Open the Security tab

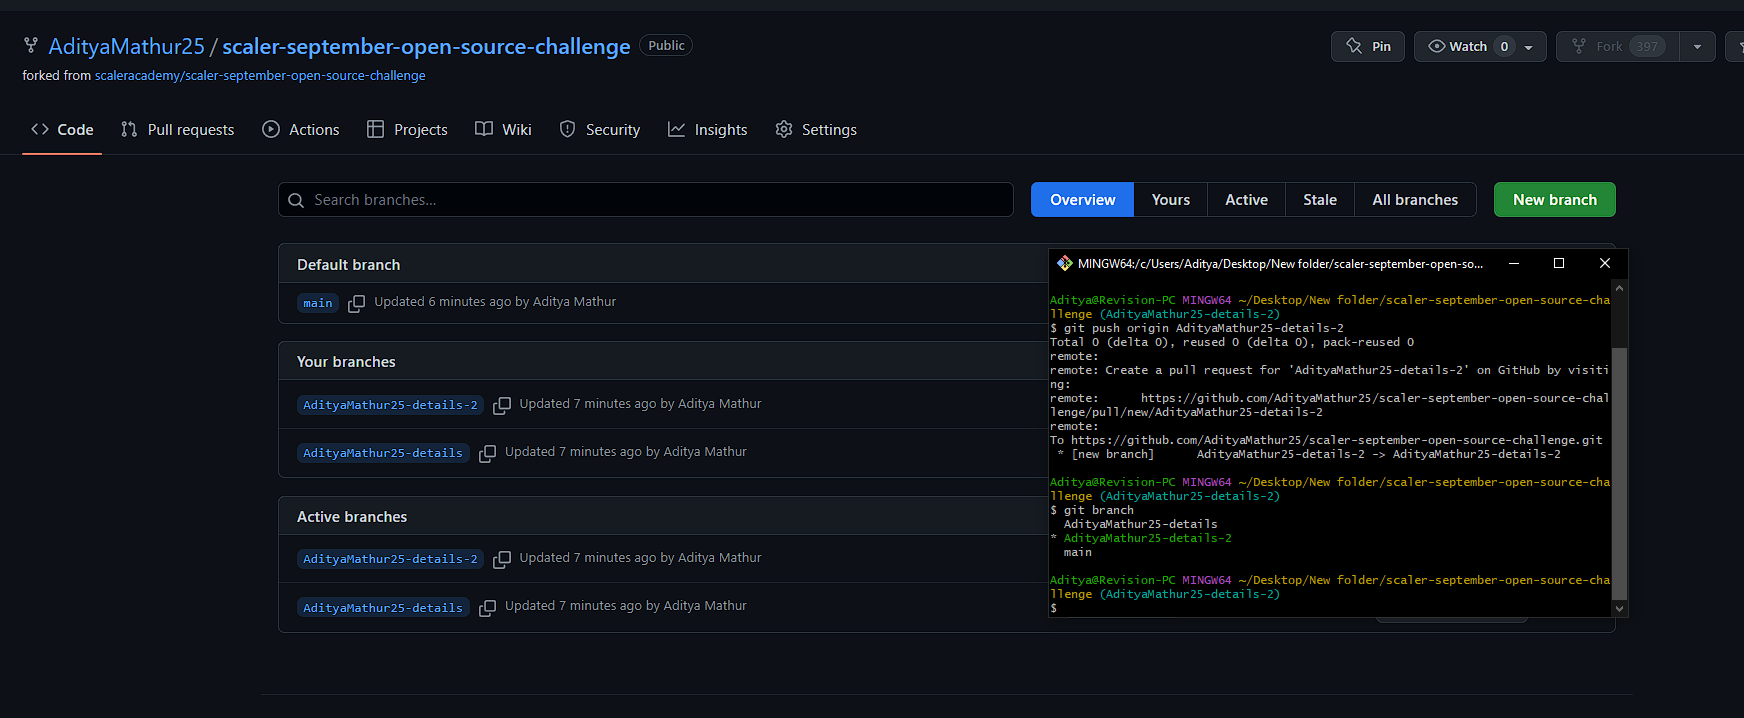(x=599, y=129)
